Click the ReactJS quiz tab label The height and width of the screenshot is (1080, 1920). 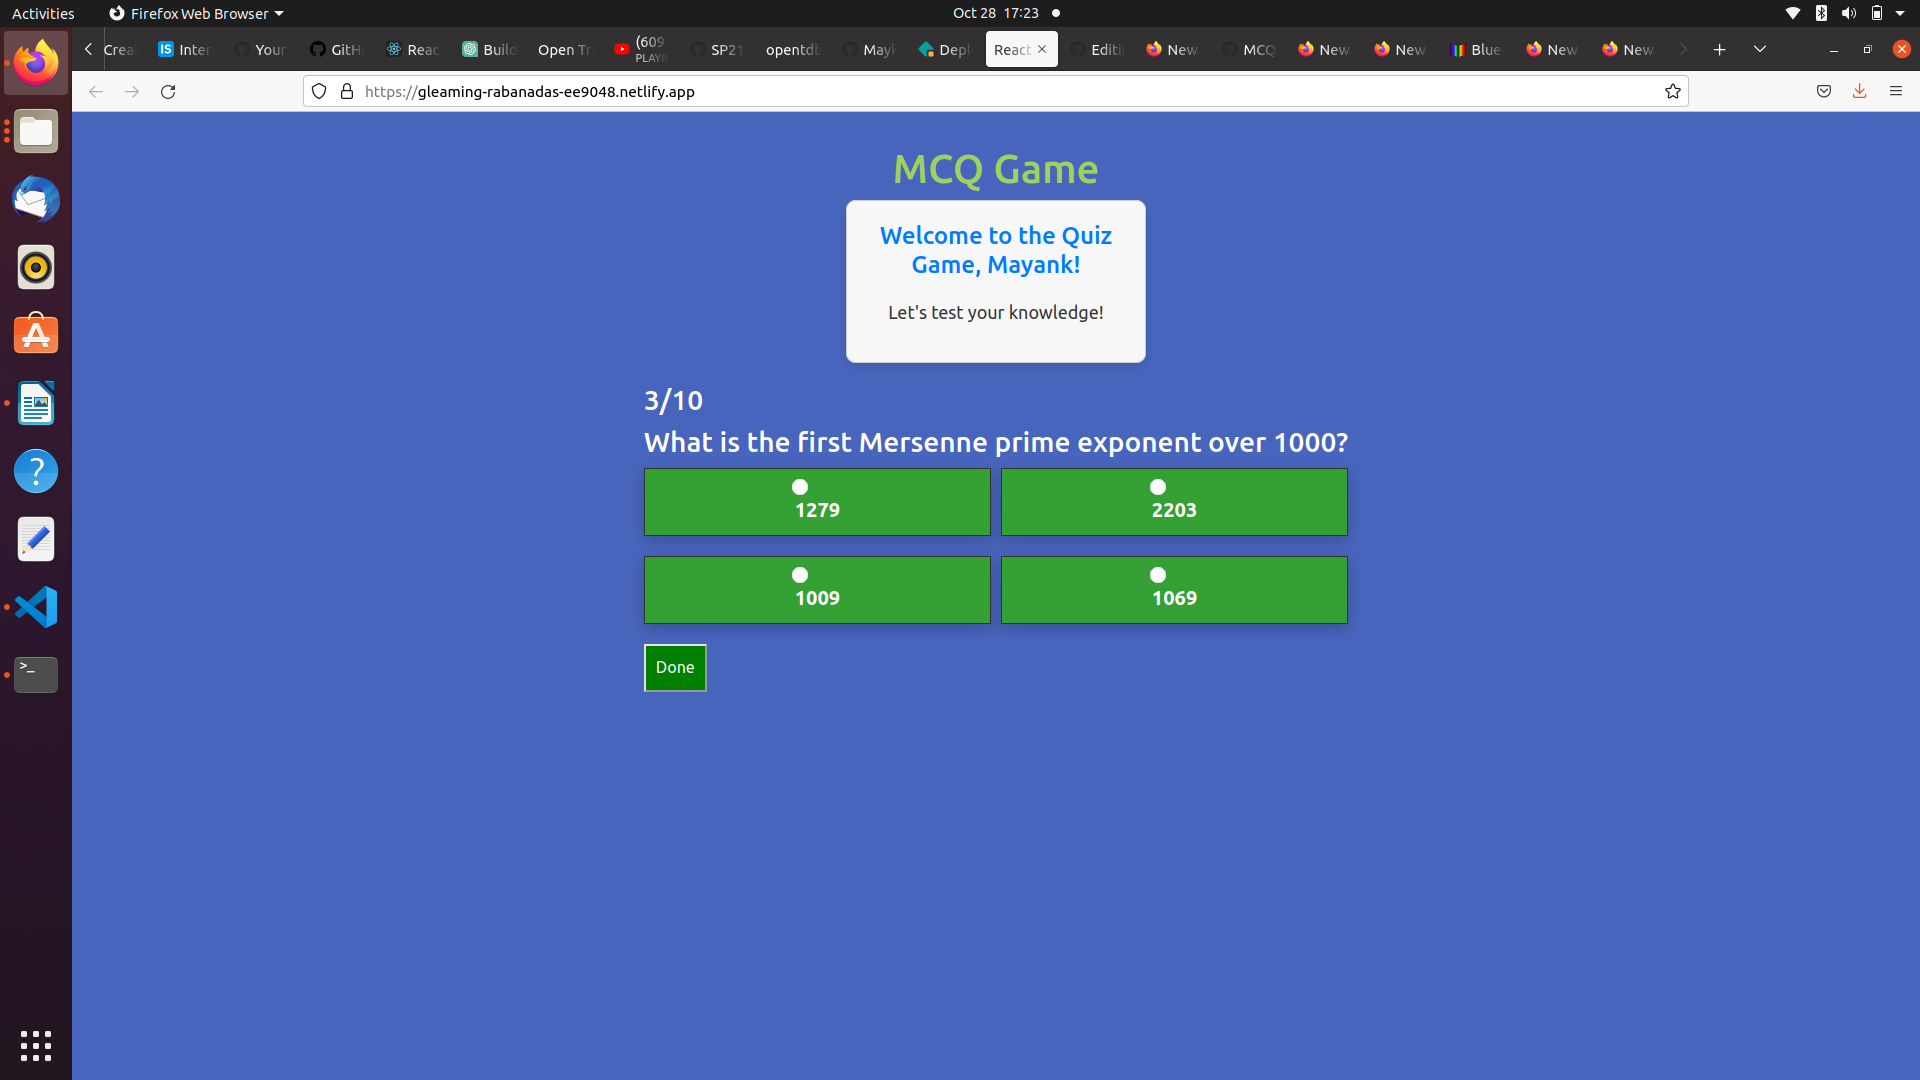click(1009, 49)
